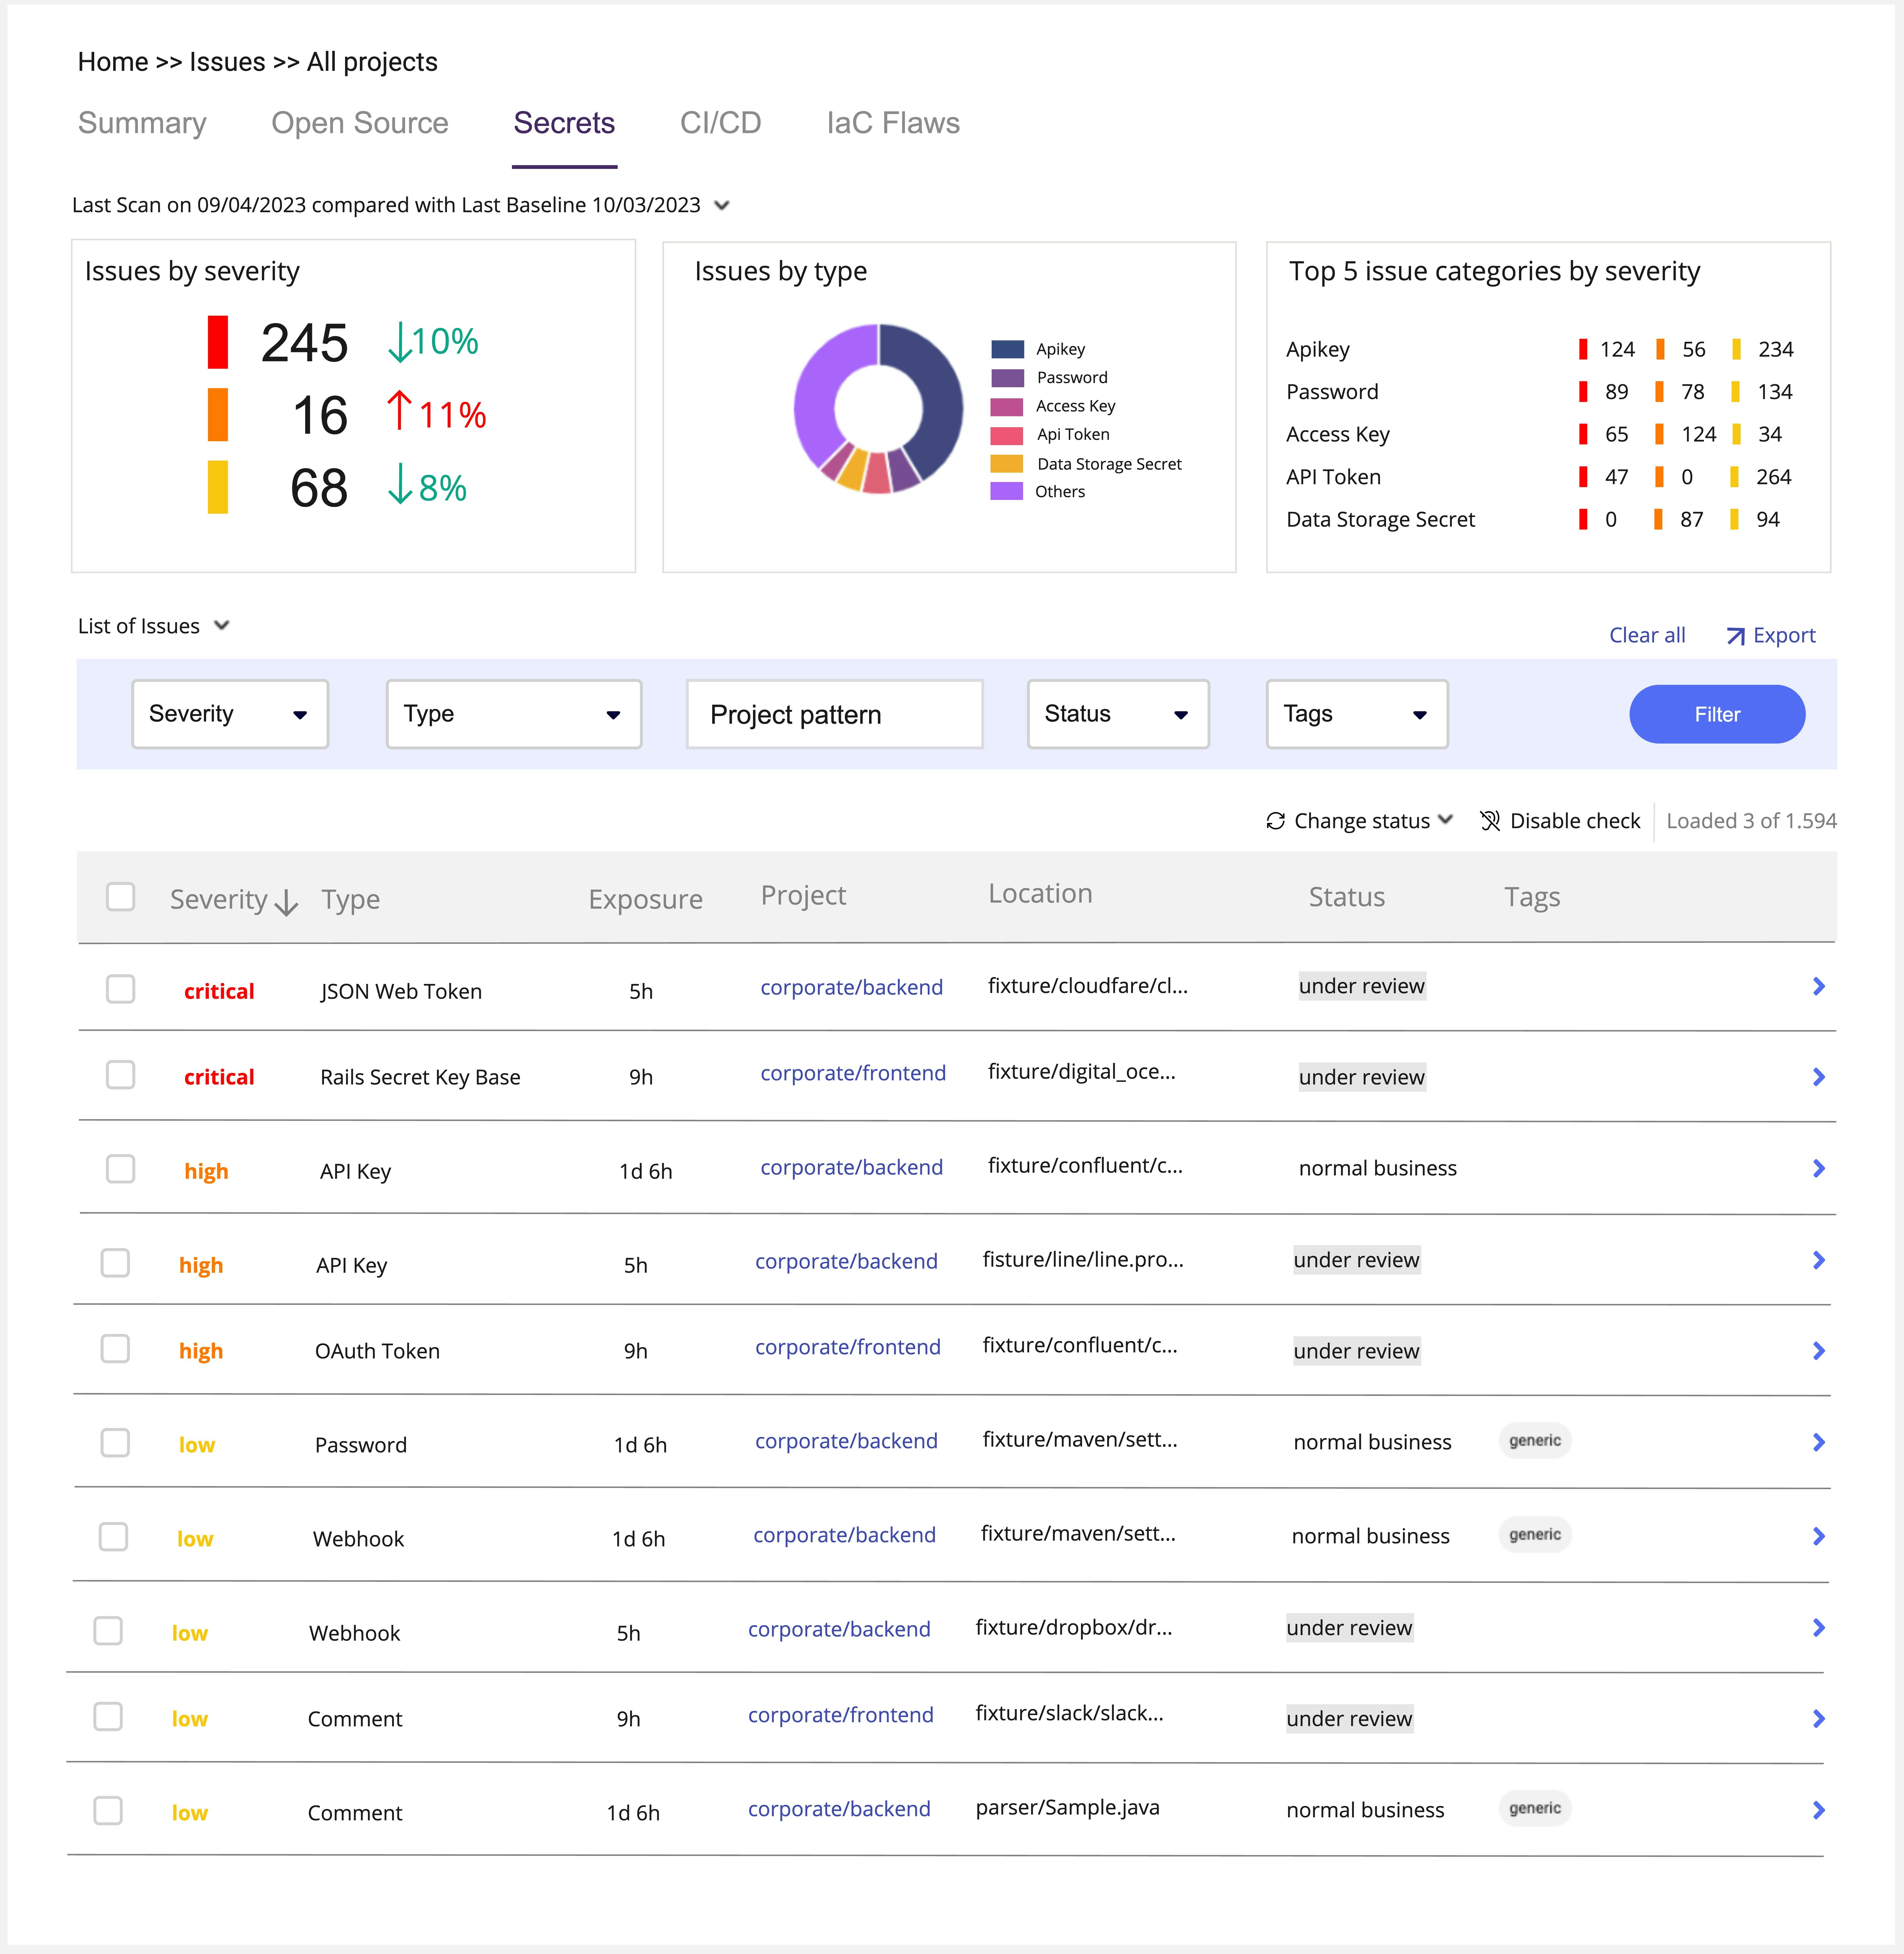The image size is (1904, 1954).
Task: Click the Data Storage Secret legend swatch
Action: (x=1007, y=464)
